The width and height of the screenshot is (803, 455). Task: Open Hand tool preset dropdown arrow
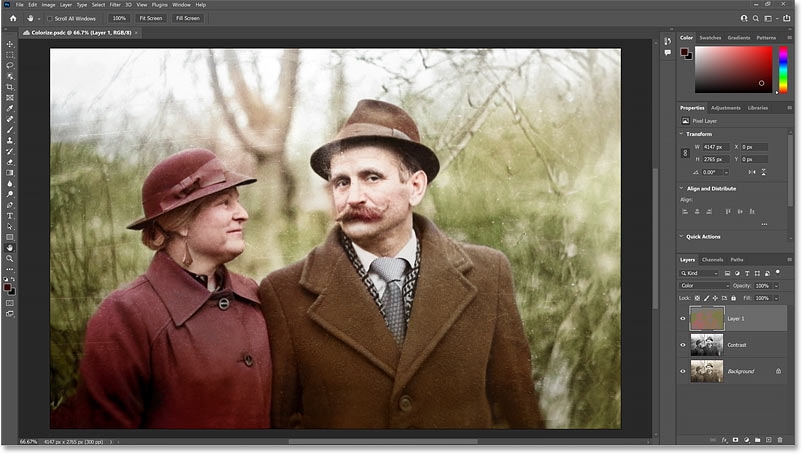click(x=39, y=19)
